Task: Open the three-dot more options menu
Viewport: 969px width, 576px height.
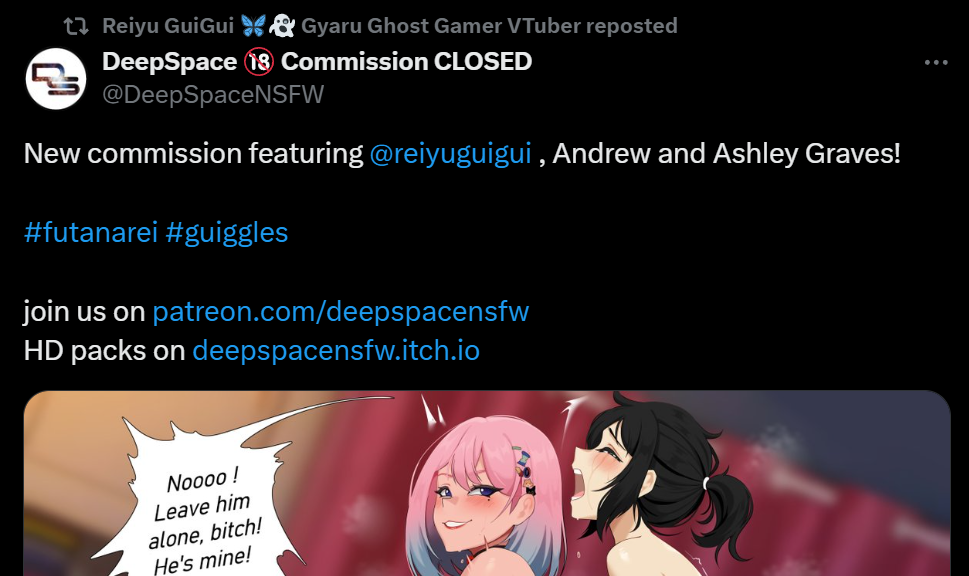Action: coord(936,62)
